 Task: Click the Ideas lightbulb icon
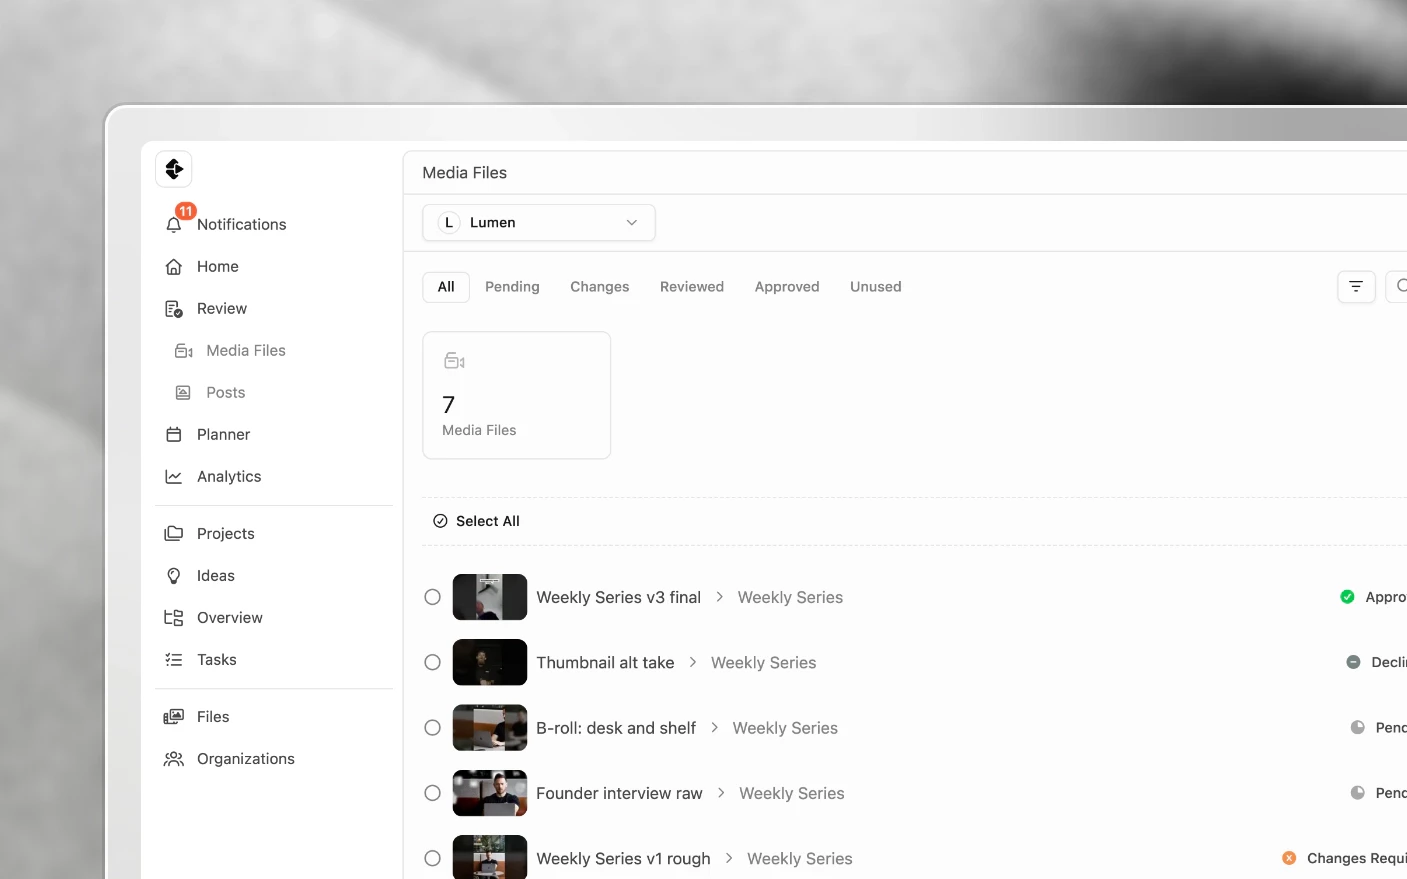pos(174,576)
